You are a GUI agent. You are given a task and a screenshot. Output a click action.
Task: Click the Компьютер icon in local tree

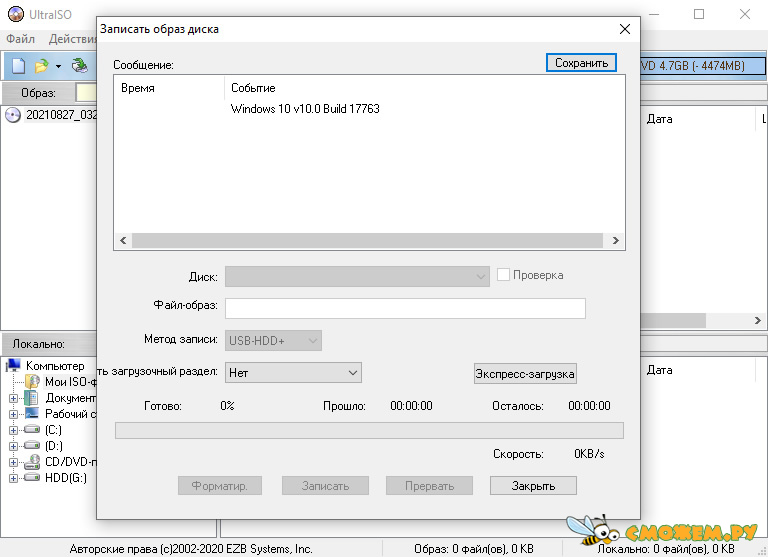coord(14,365)
